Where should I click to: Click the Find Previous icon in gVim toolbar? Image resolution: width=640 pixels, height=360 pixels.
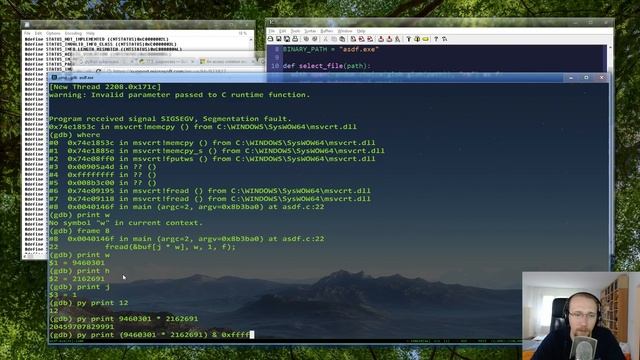(x=370, y=39)
